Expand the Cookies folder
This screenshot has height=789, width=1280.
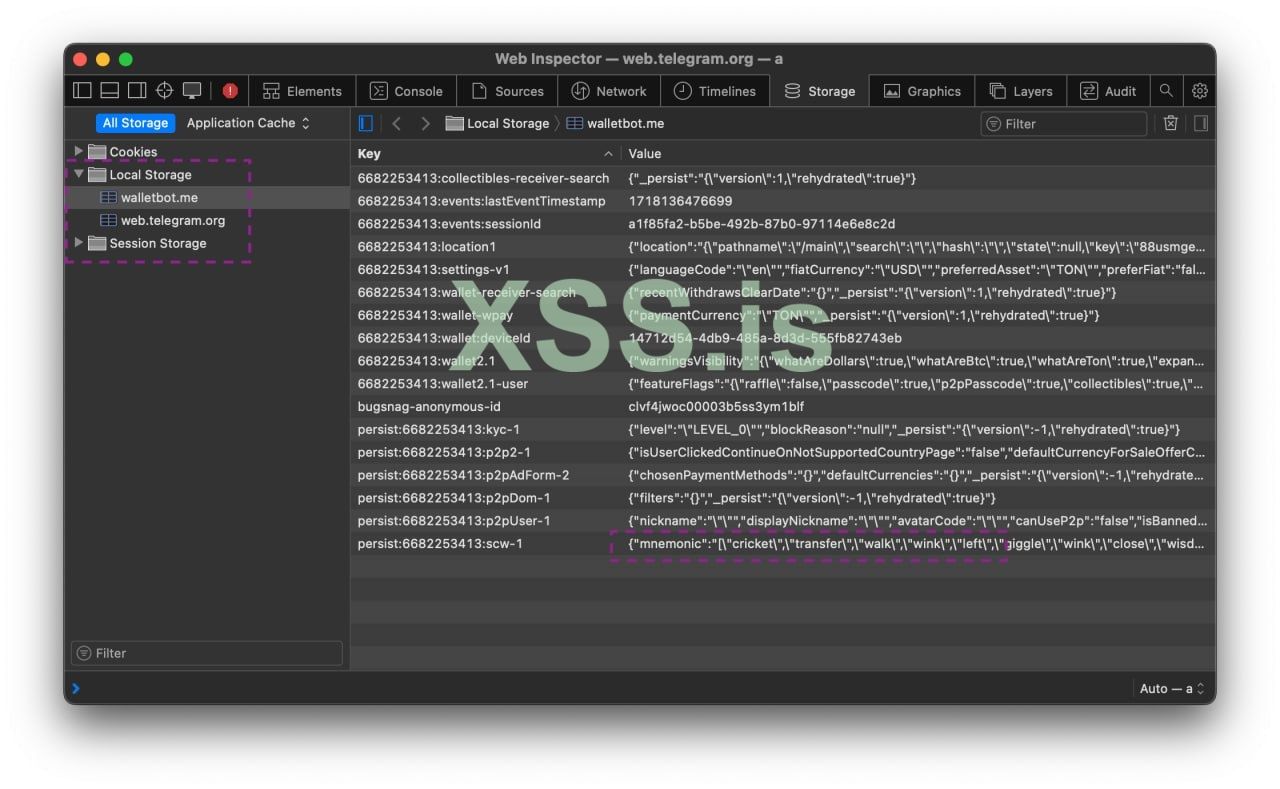pyautogui.click(x=79, y=152)
